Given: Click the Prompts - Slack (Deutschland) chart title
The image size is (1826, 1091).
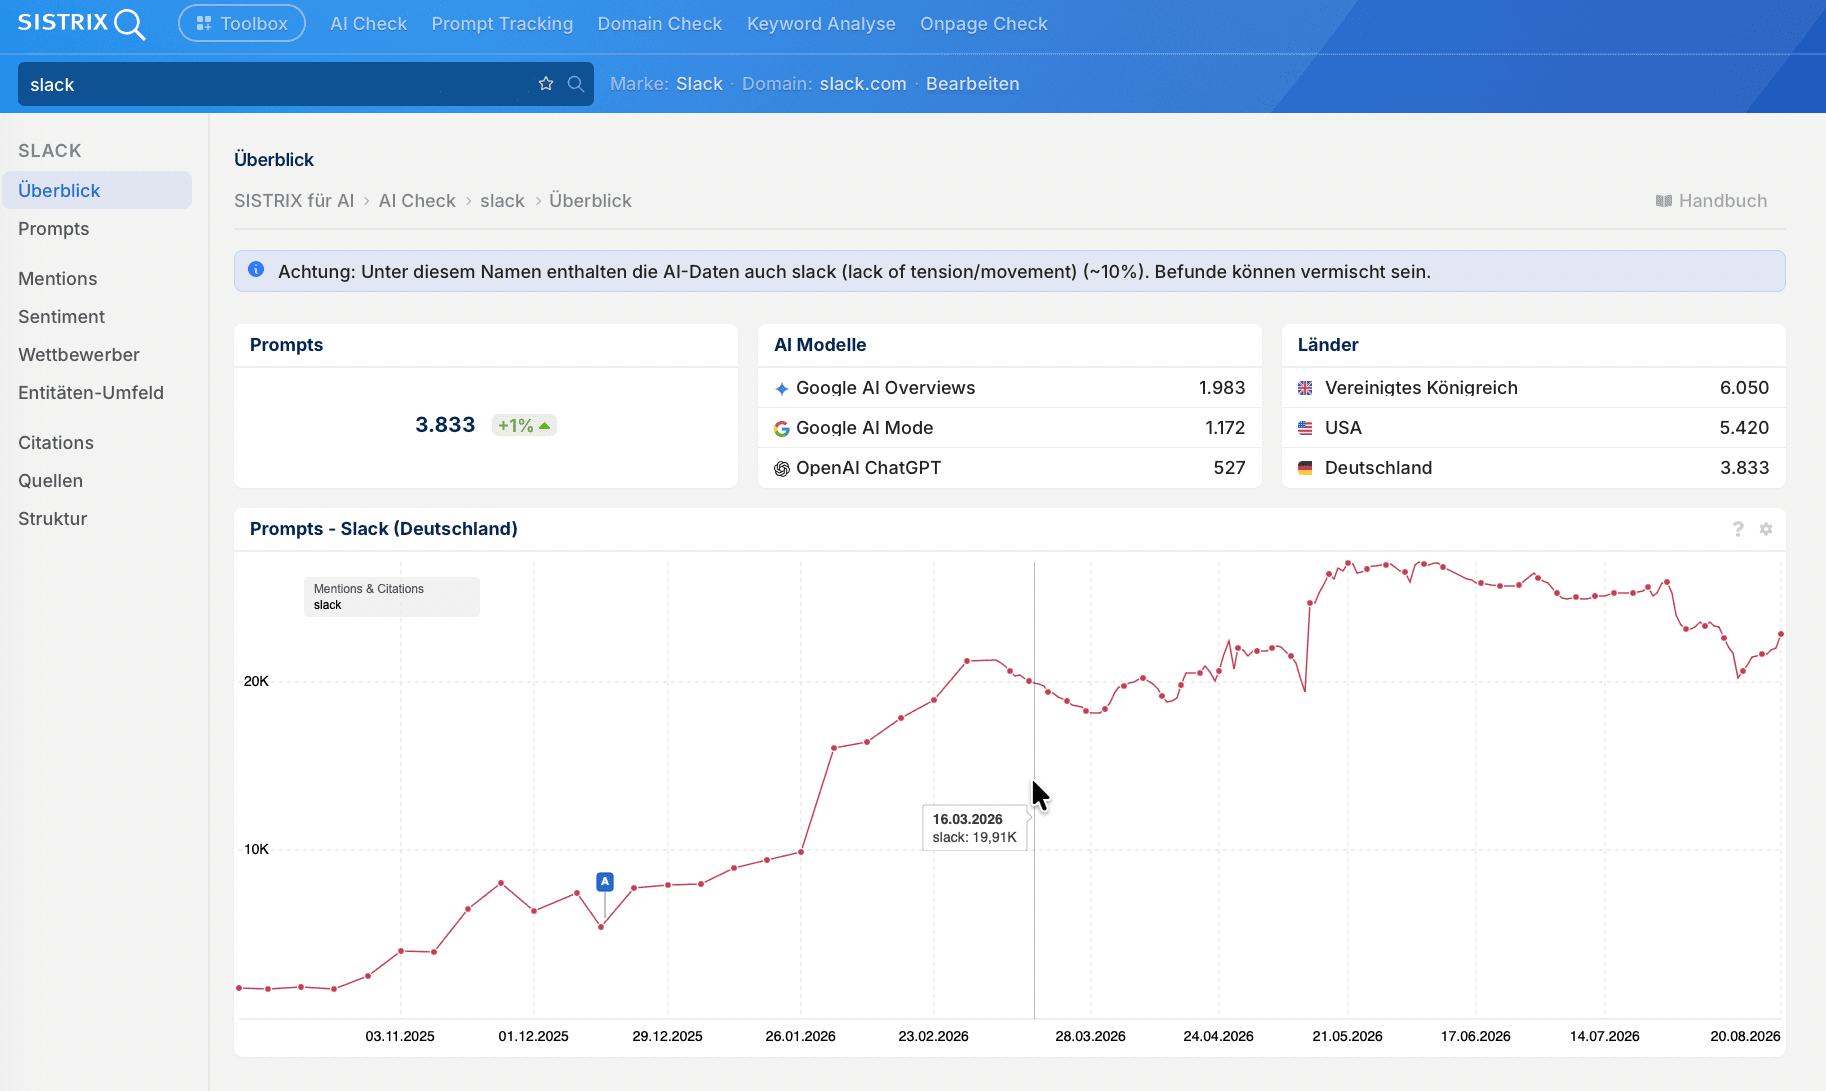Looking at the screenshot, I should [x=384, y=529].
